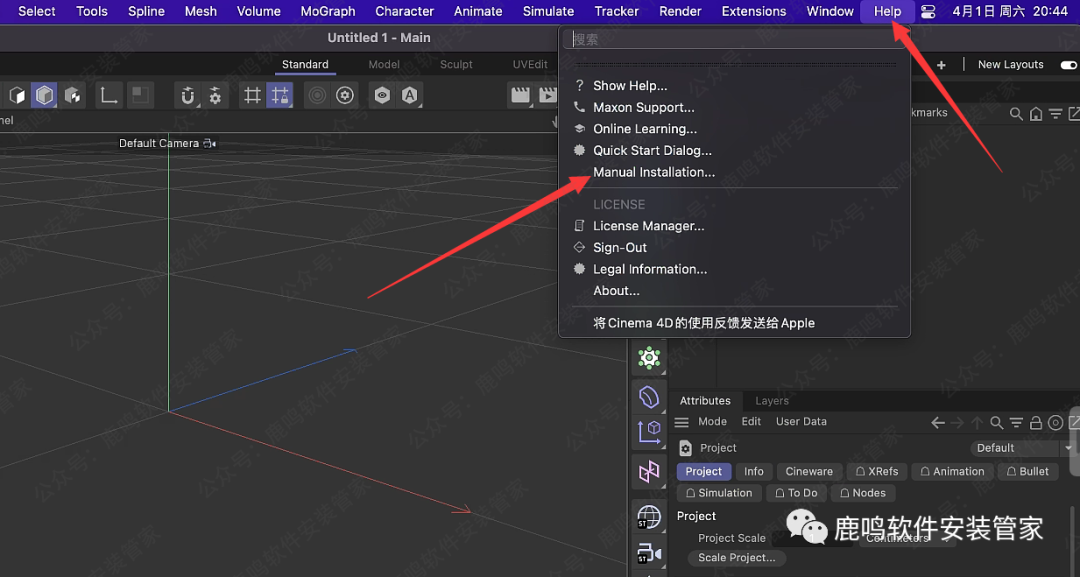This screenshot has width=1080, height=577.
Task: Open the Mode menu in Attributes
Action: coord(712,422)
